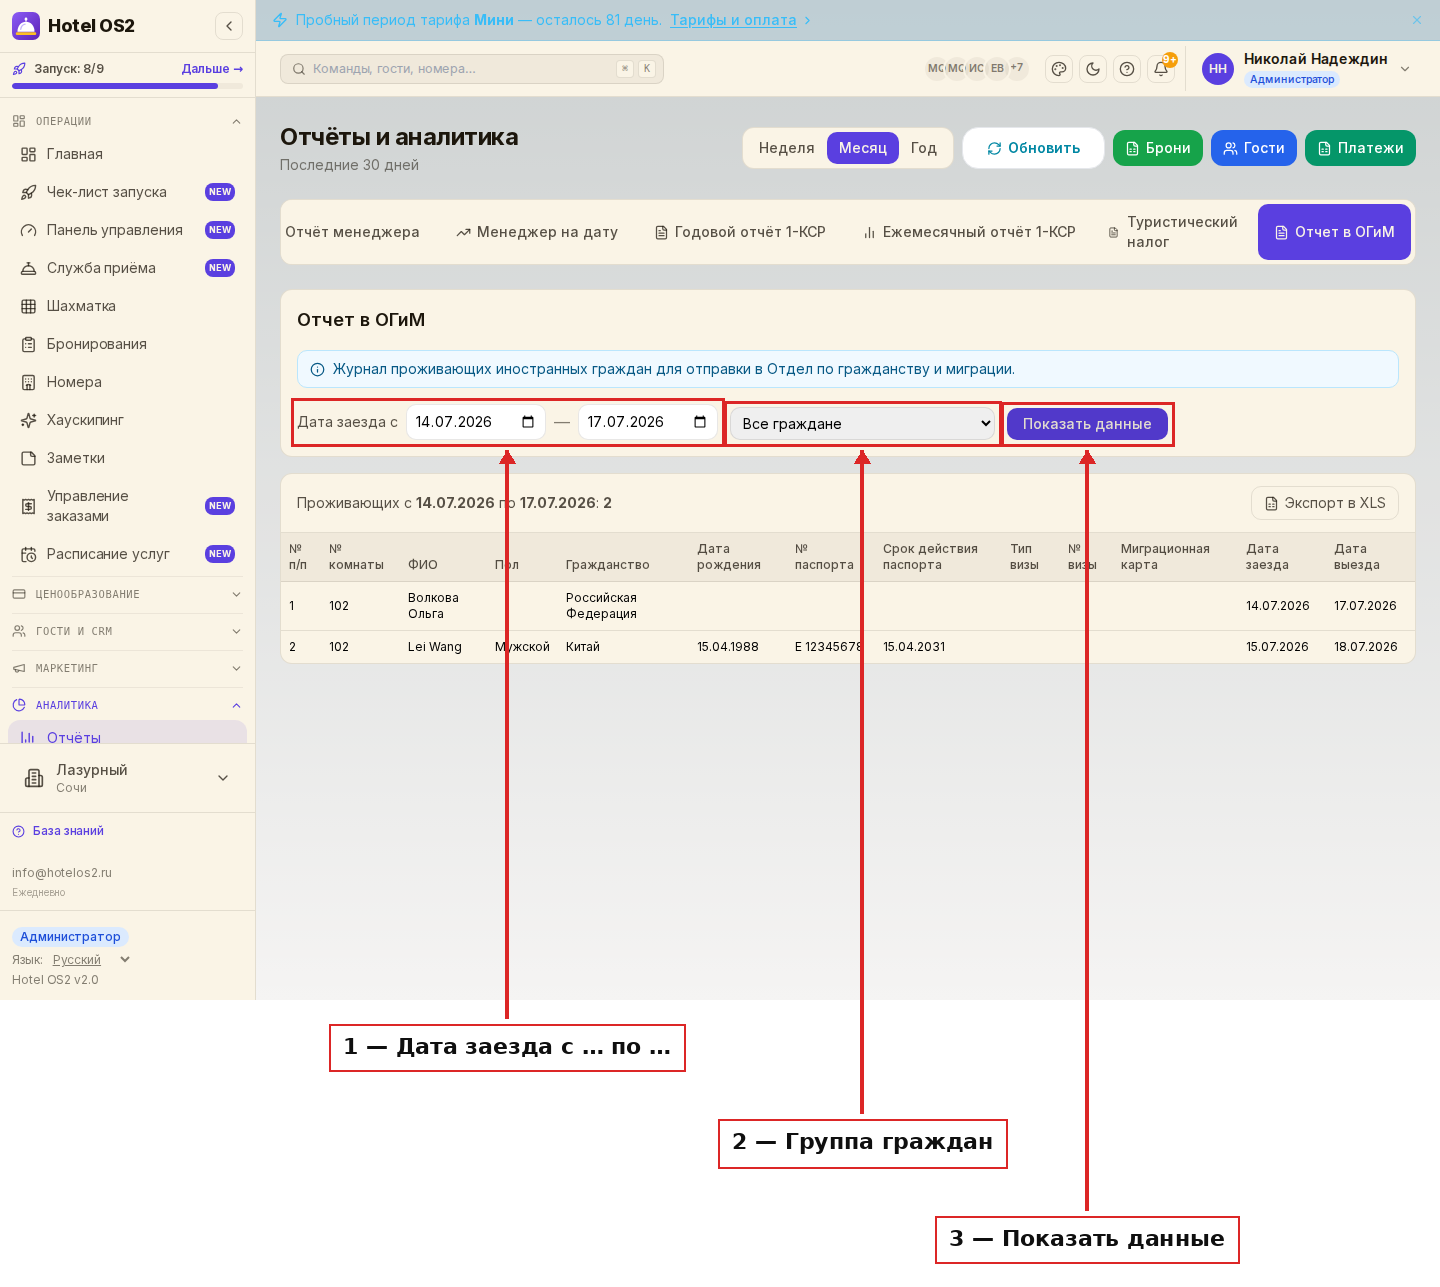Open Расписание услуг sidebar item
1440x1287 pixels.
tap(128, 554)
